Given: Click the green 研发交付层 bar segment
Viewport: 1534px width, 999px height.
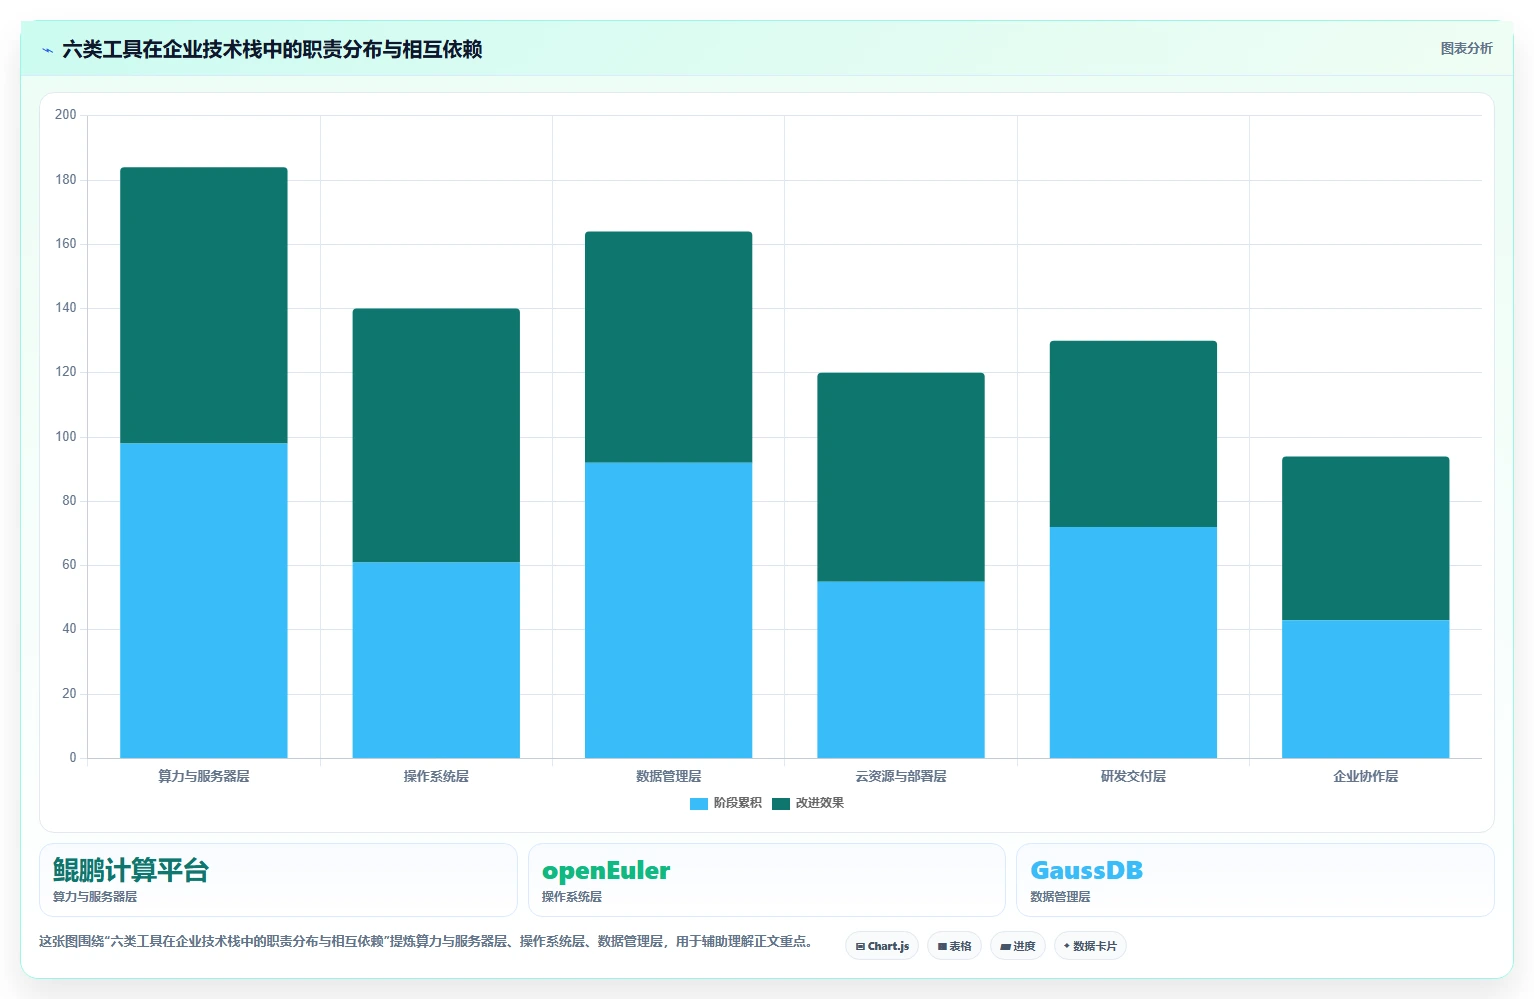Looking at the screenshot, I should pyautogui.click(x=1133, y=434).
